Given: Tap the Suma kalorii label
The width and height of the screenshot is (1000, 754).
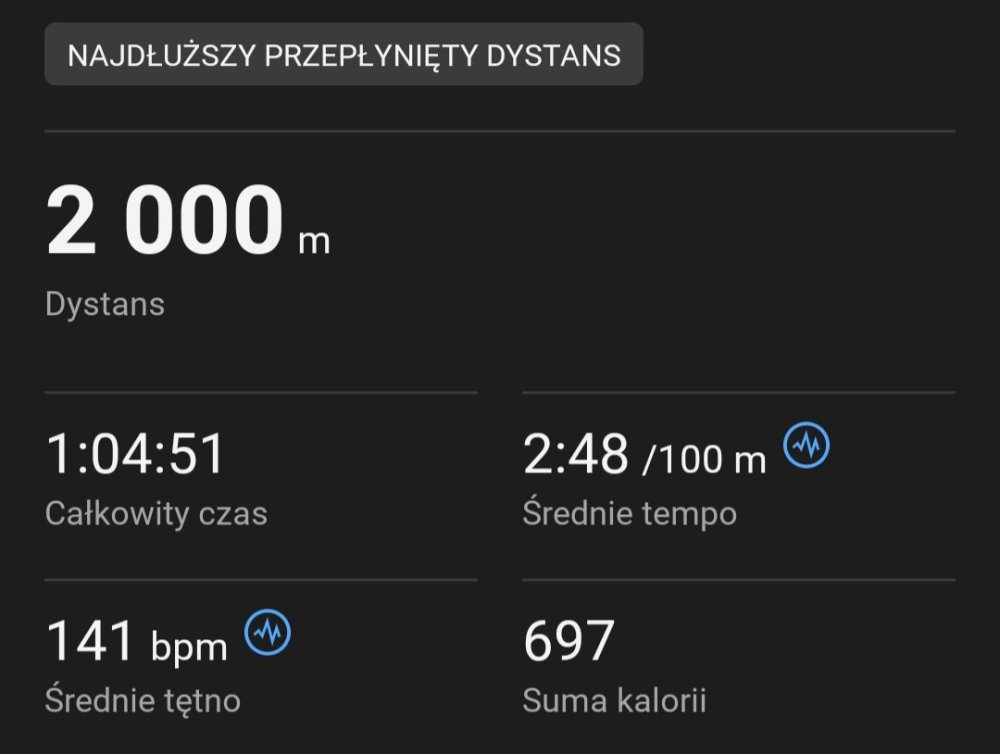Looking at the screenshot, I should click(x=614, y=700).
